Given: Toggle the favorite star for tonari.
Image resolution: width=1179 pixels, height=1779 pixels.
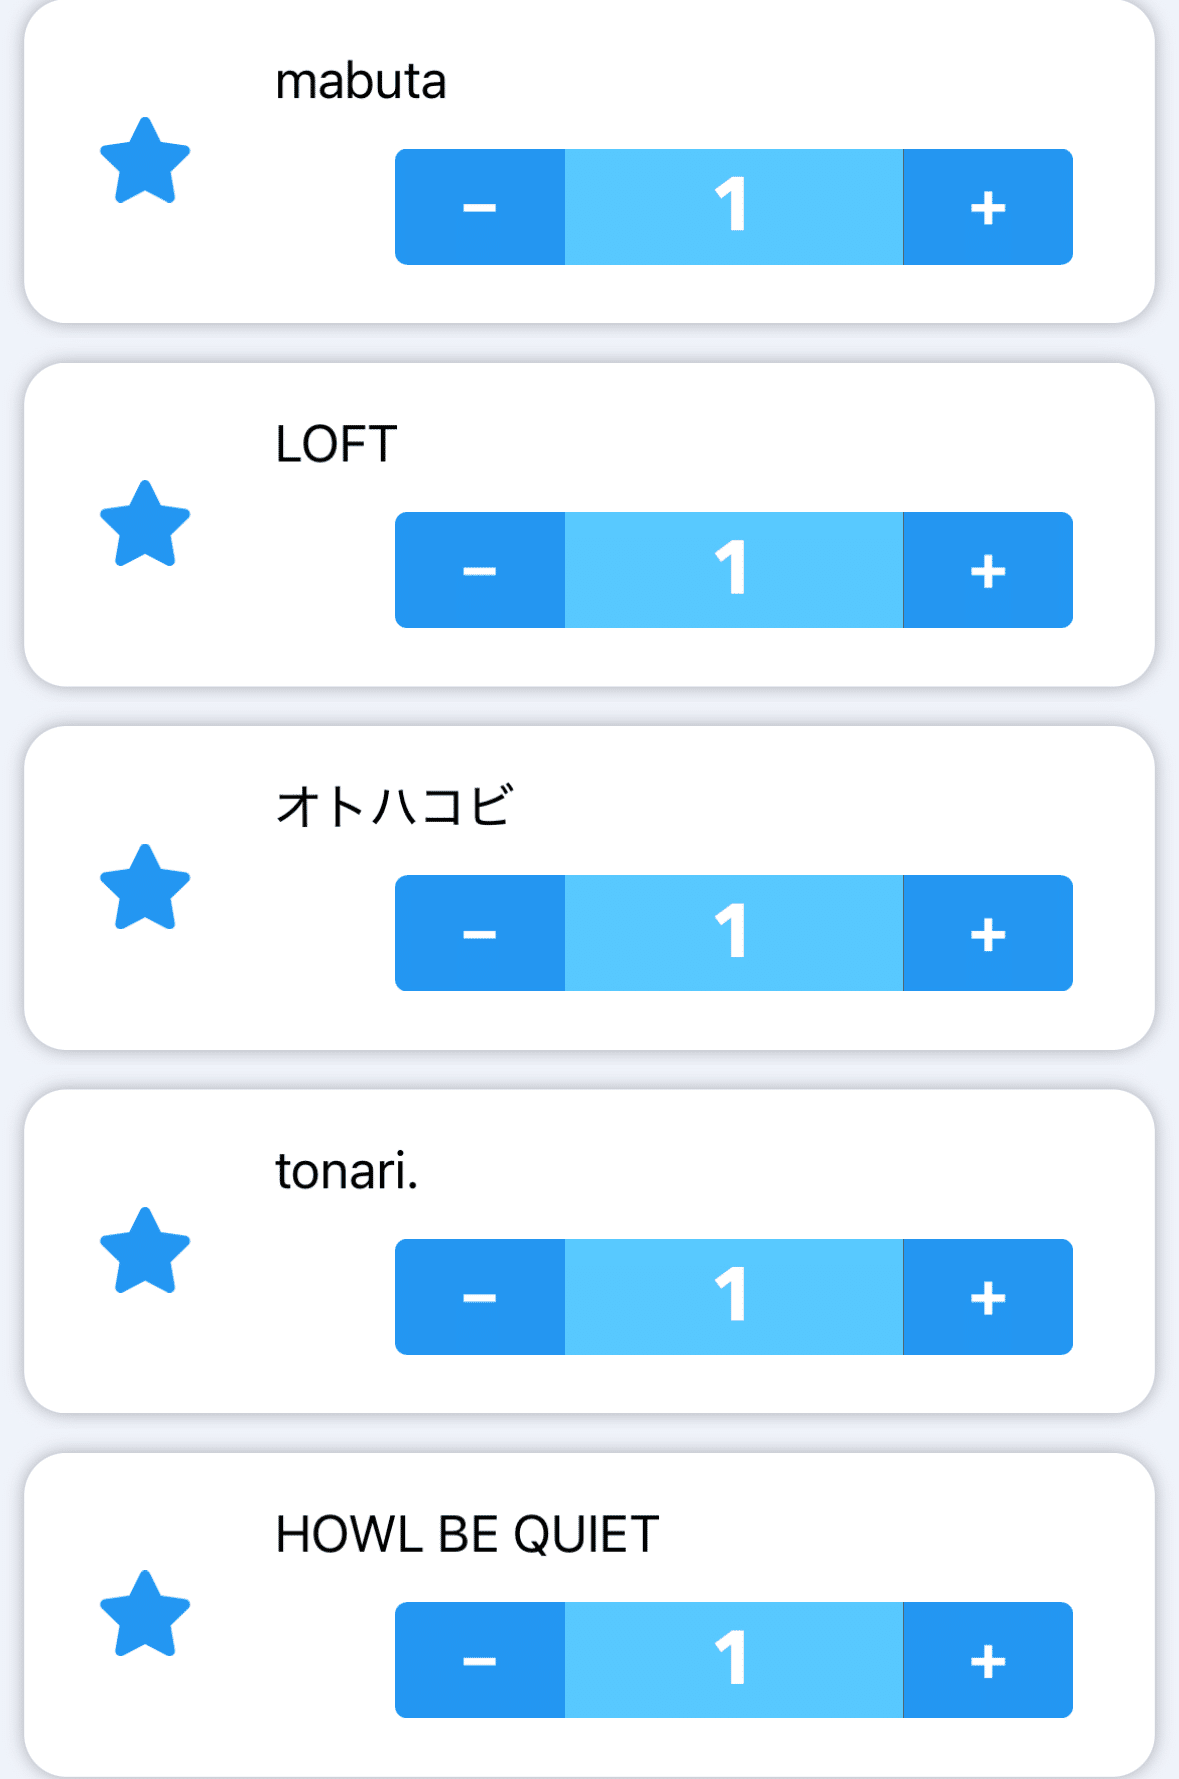Looking at the screenshot, I should point(145,1252).
